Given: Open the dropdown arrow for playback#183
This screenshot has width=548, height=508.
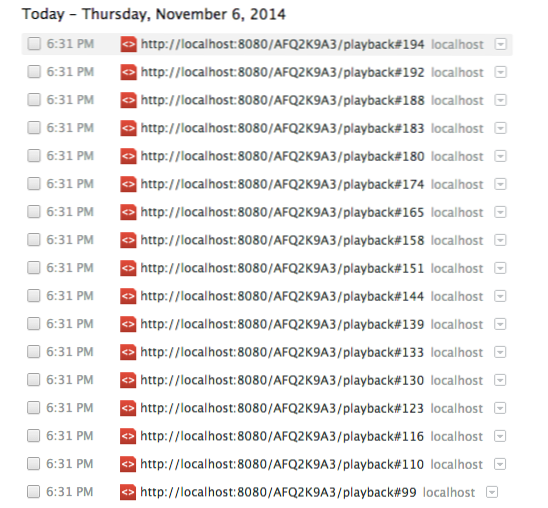Looking at the screenshot, I should point(500,128).
